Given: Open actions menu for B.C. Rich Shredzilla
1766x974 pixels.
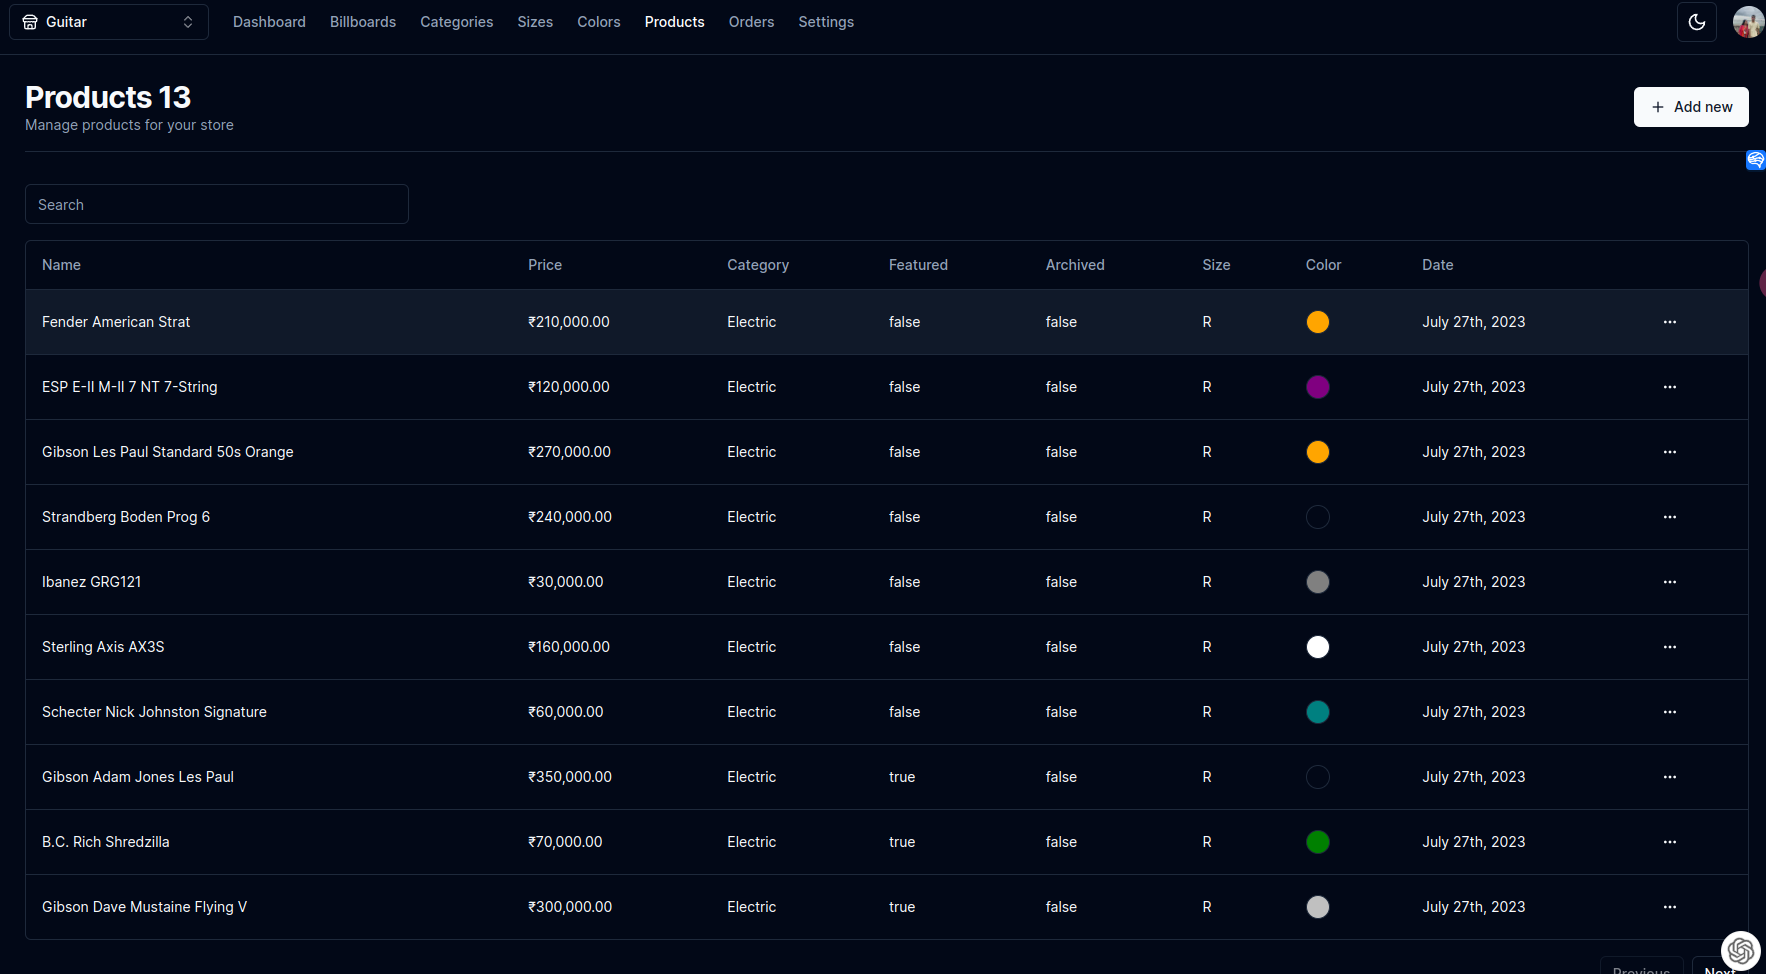Looking at the screenshot, I should (1669, 842).
